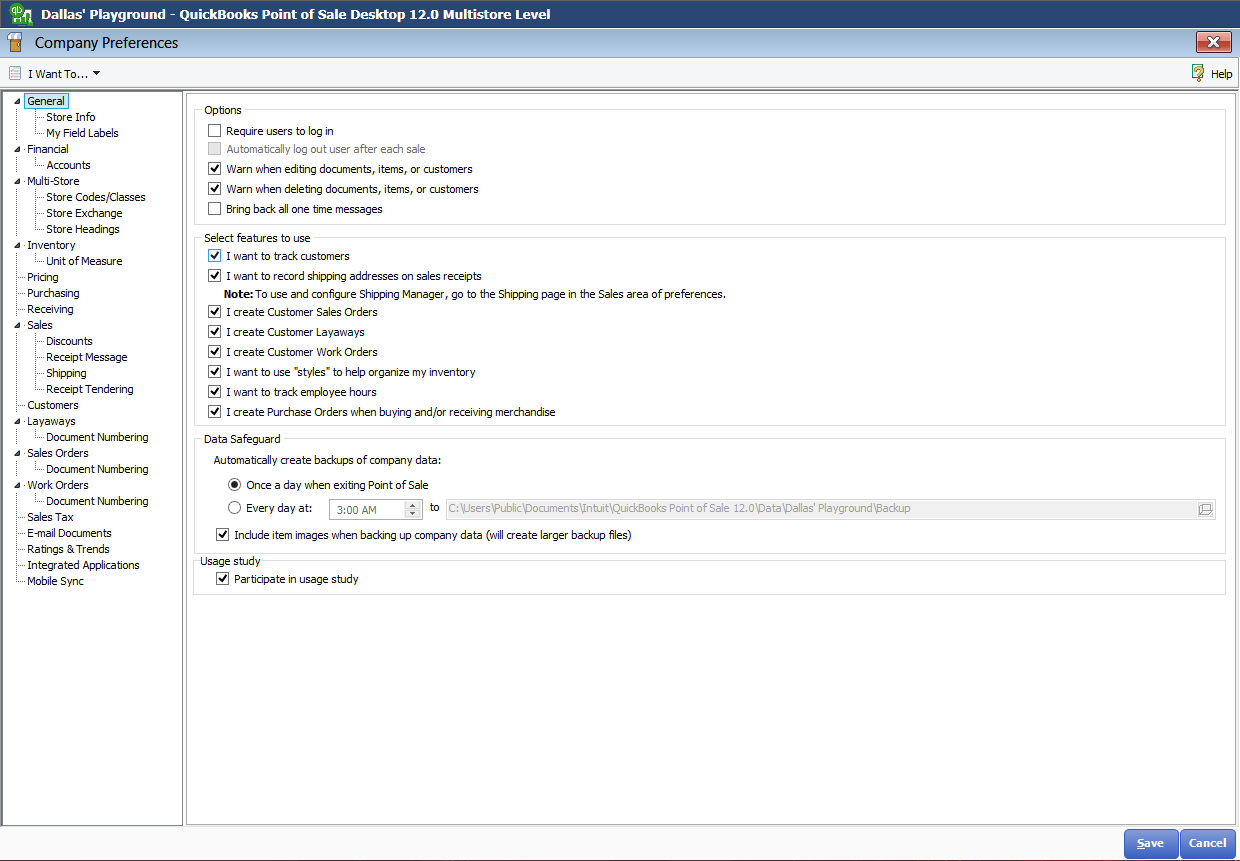Collapse the Work Orders tree node

coord(17,485)
